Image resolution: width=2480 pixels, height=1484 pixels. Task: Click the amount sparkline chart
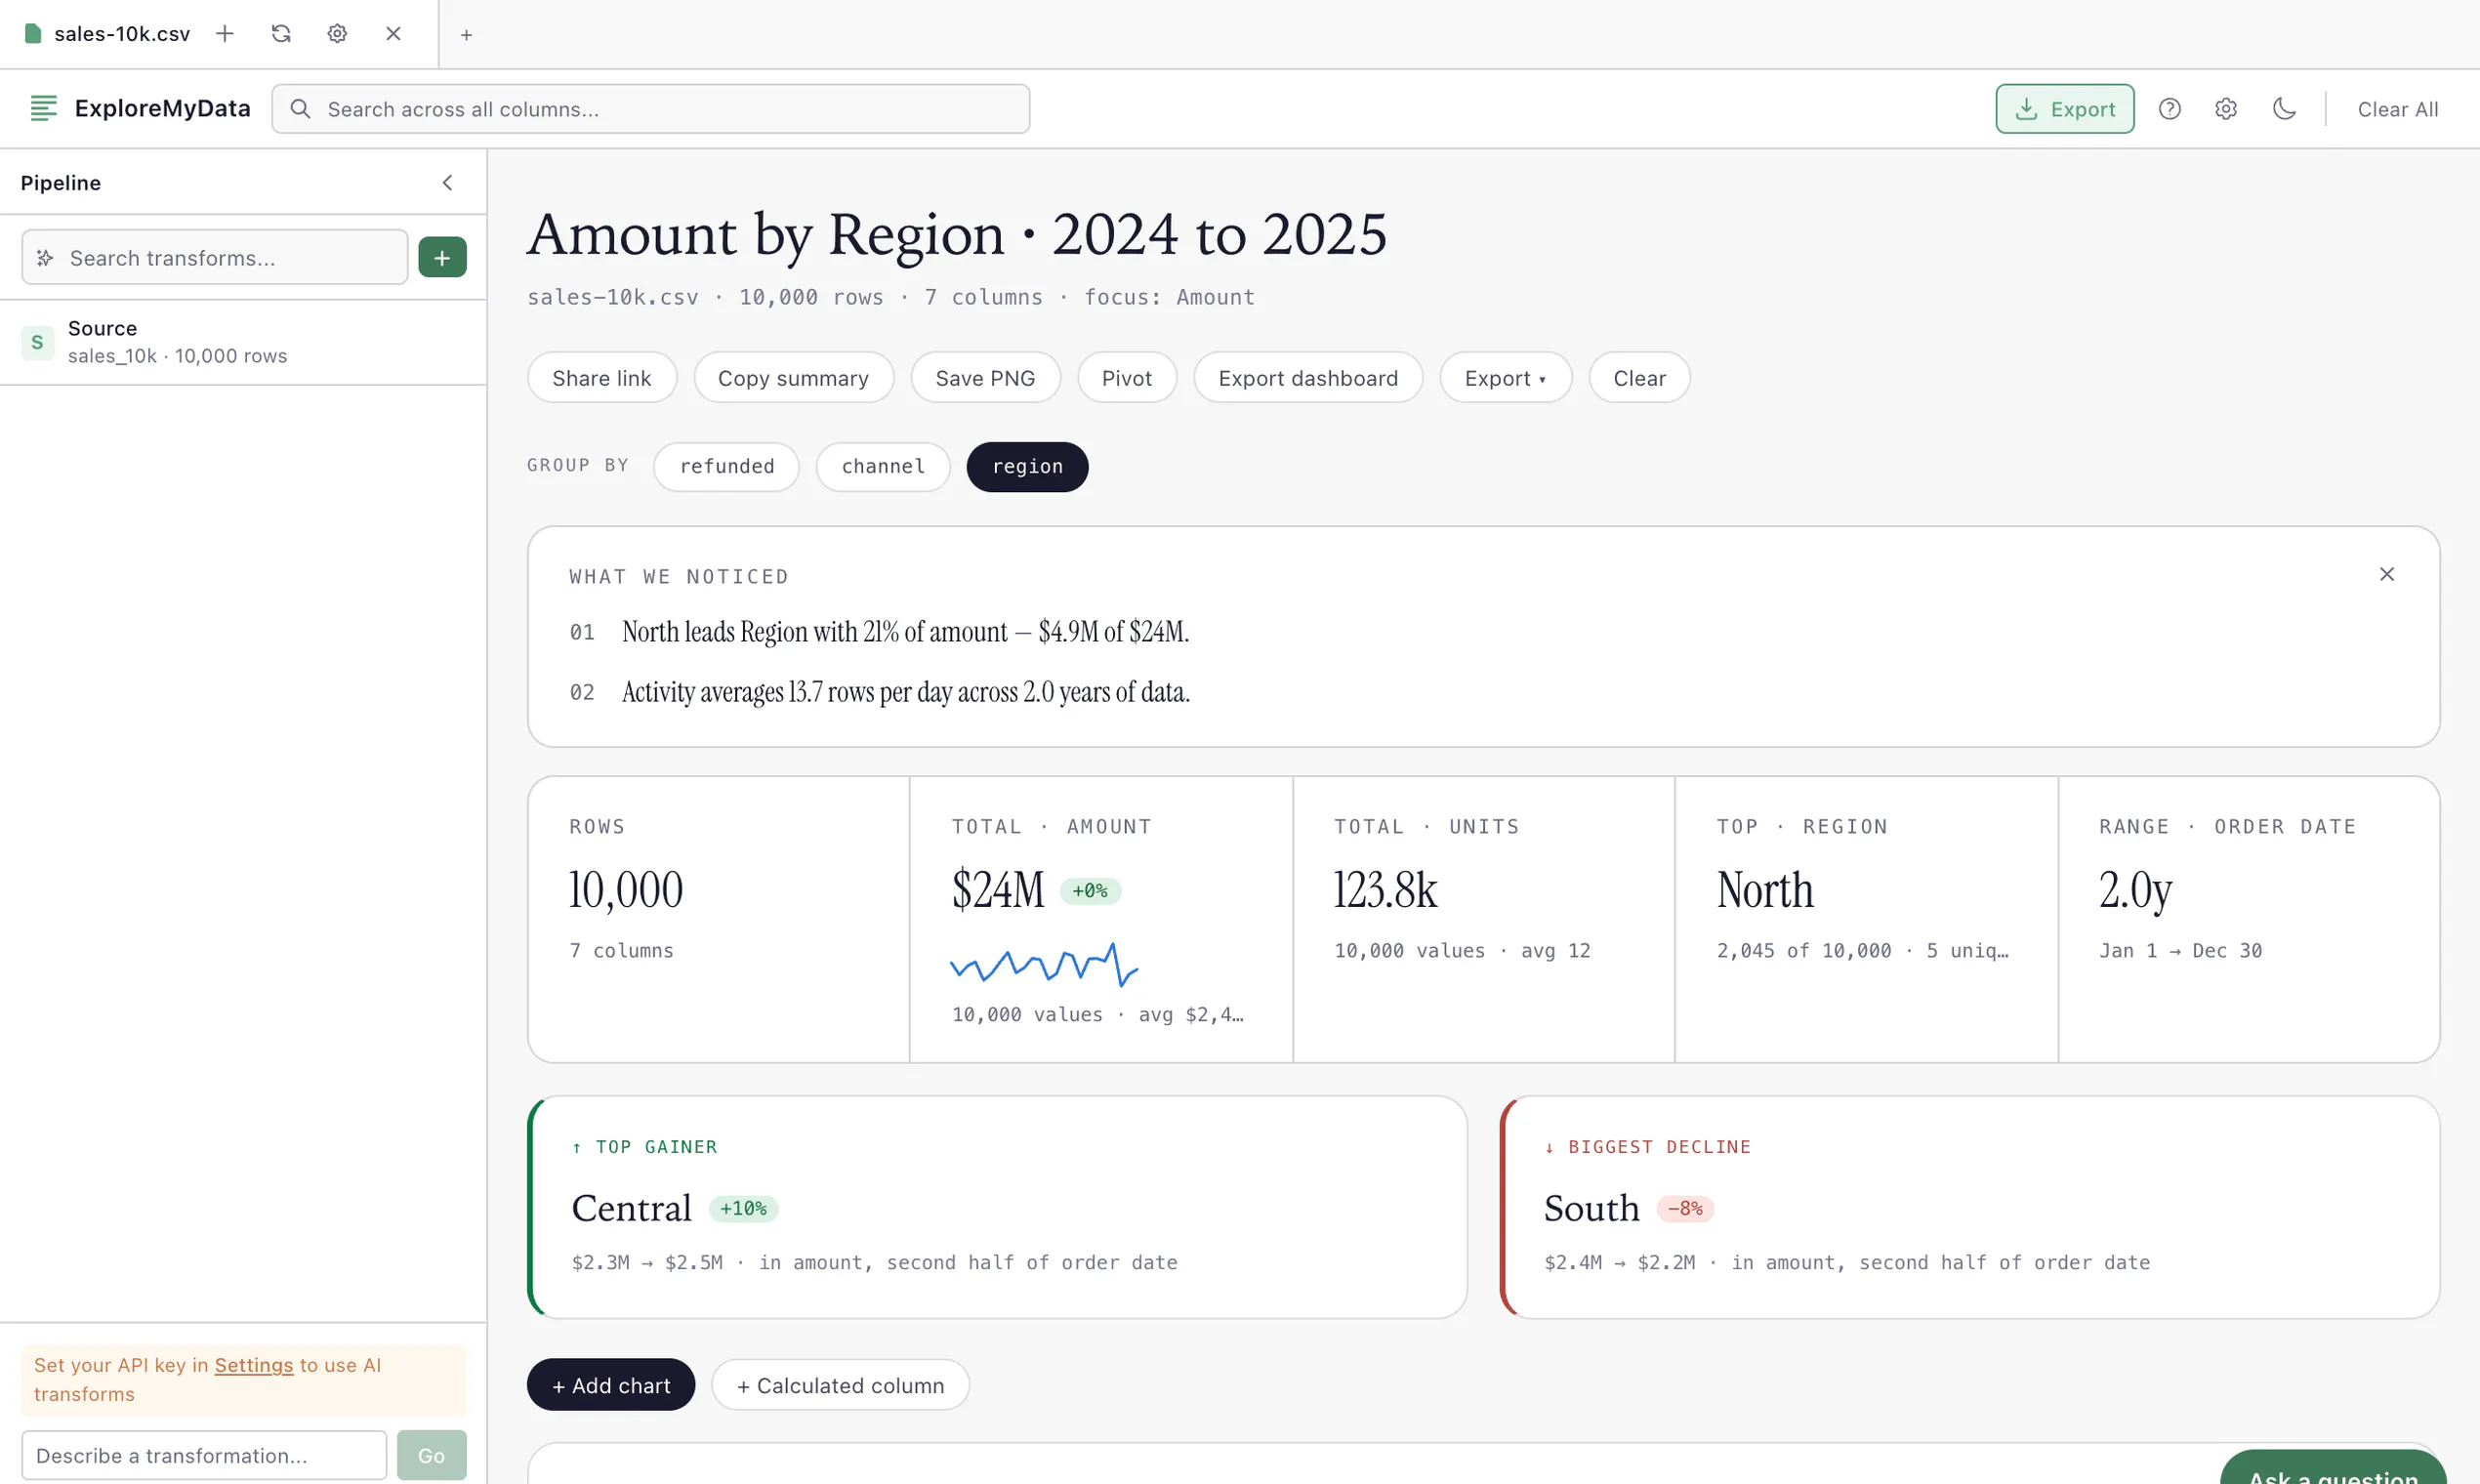click(1044, 964)
